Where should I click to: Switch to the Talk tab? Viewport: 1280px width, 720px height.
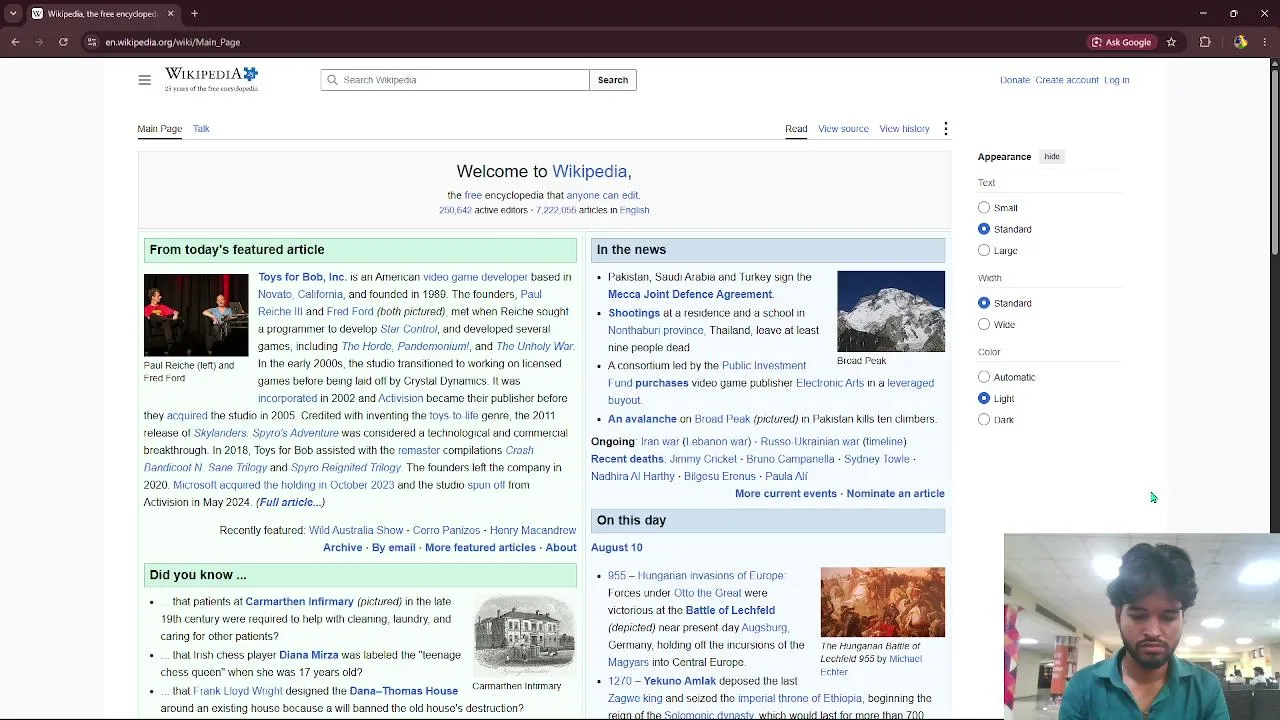click(201, 129)
